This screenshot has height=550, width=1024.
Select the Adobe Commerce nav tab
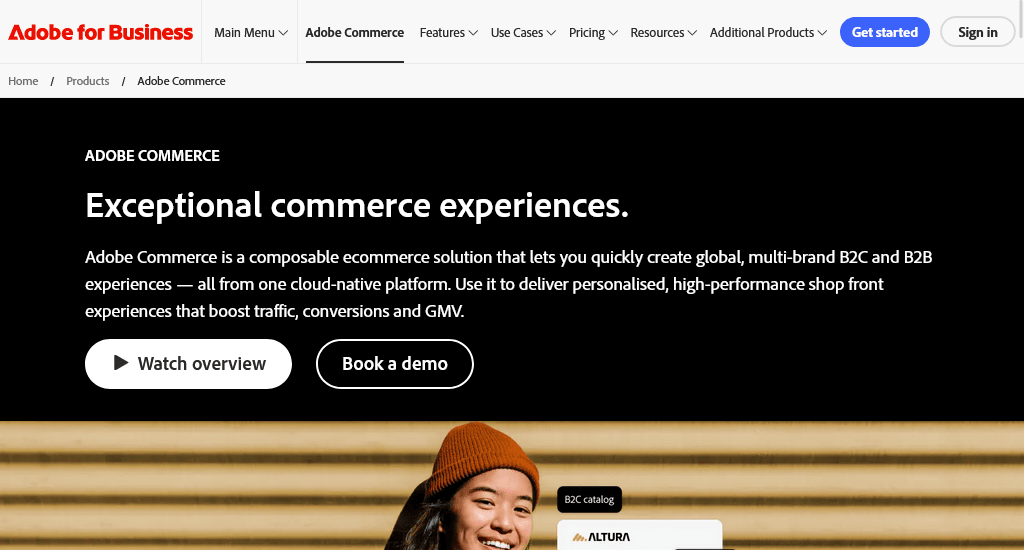(355, 32)
